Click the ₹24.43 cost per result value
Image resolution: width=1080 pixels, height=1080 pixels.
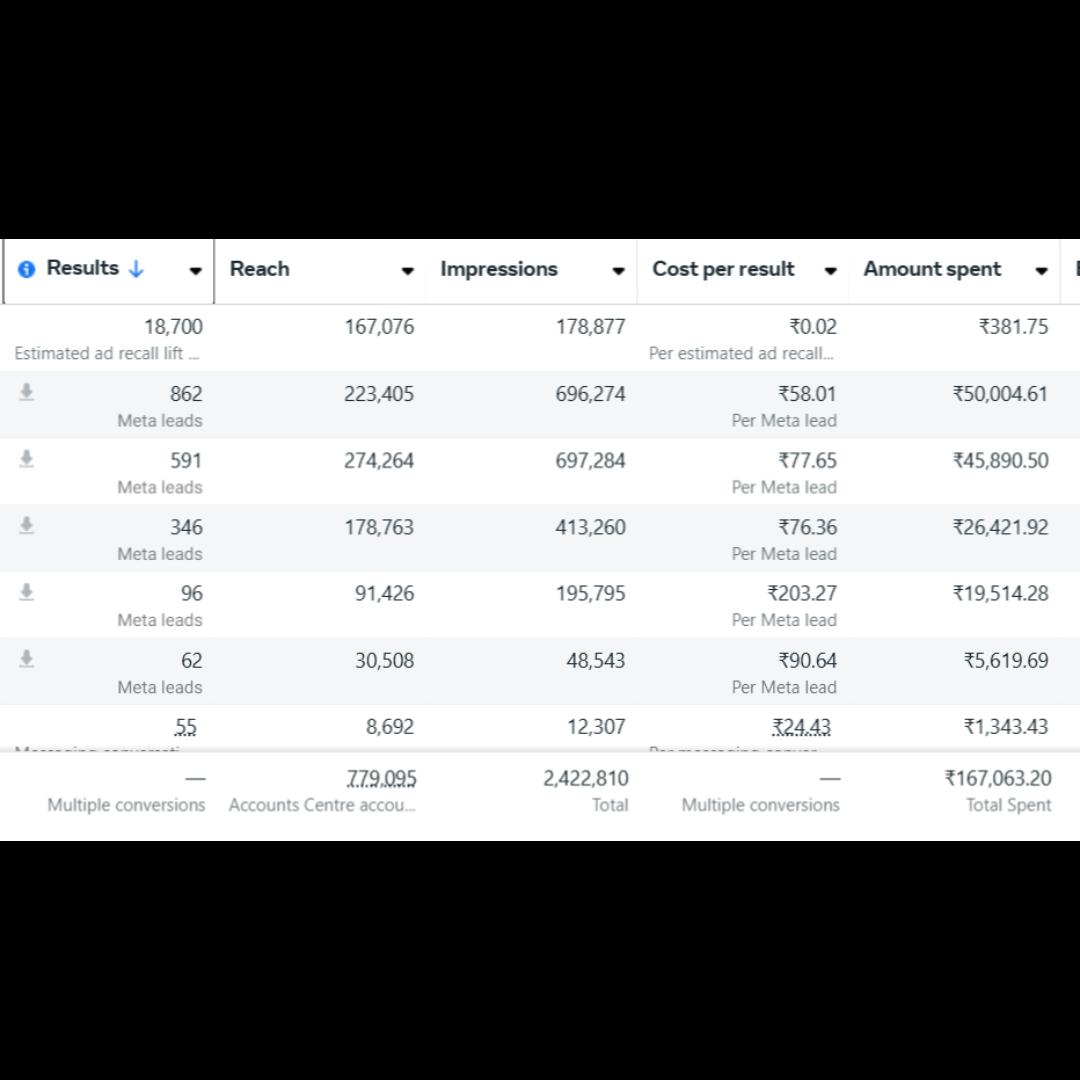pyautogui.click(x=802, y=727)
